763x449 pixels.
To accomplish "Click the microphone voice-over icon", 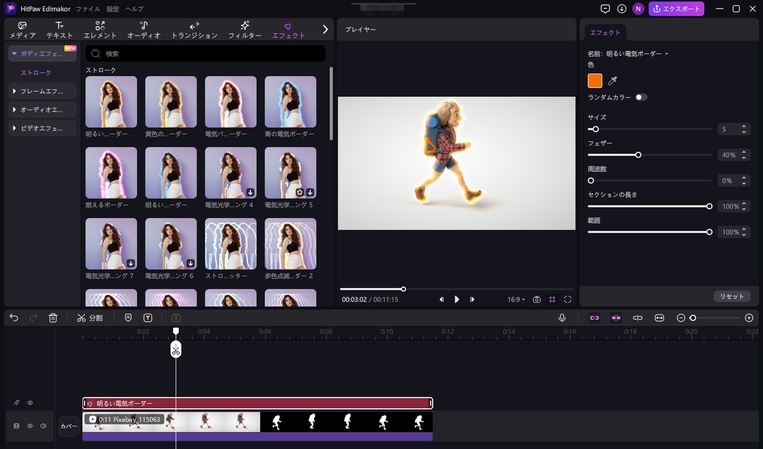I will [x=562, y=318].
